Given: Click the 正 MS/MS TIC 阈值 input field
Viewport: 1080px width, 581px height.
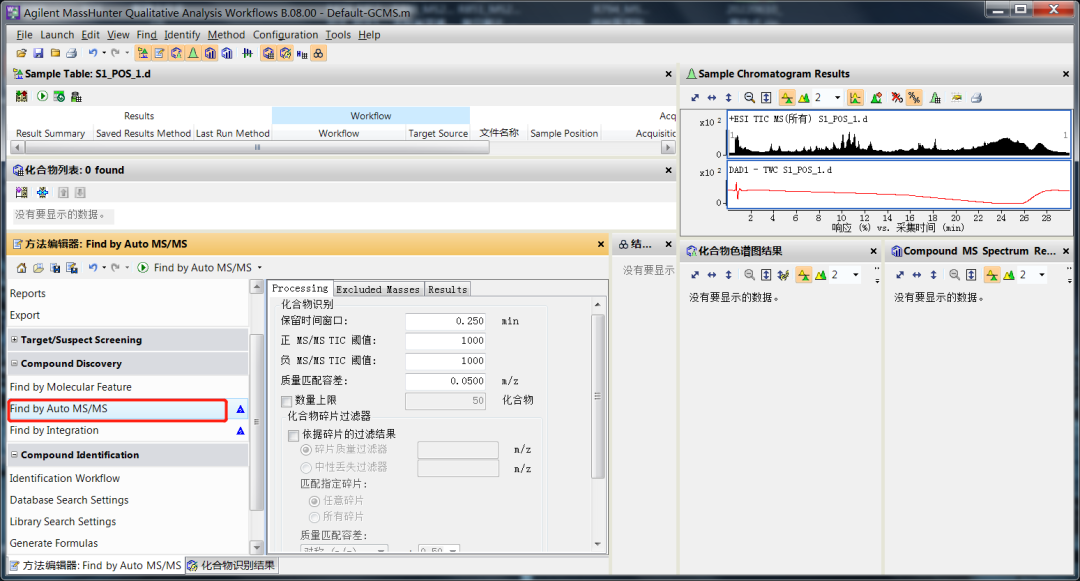Looking at the screenshot, I should tap(446, 341).
